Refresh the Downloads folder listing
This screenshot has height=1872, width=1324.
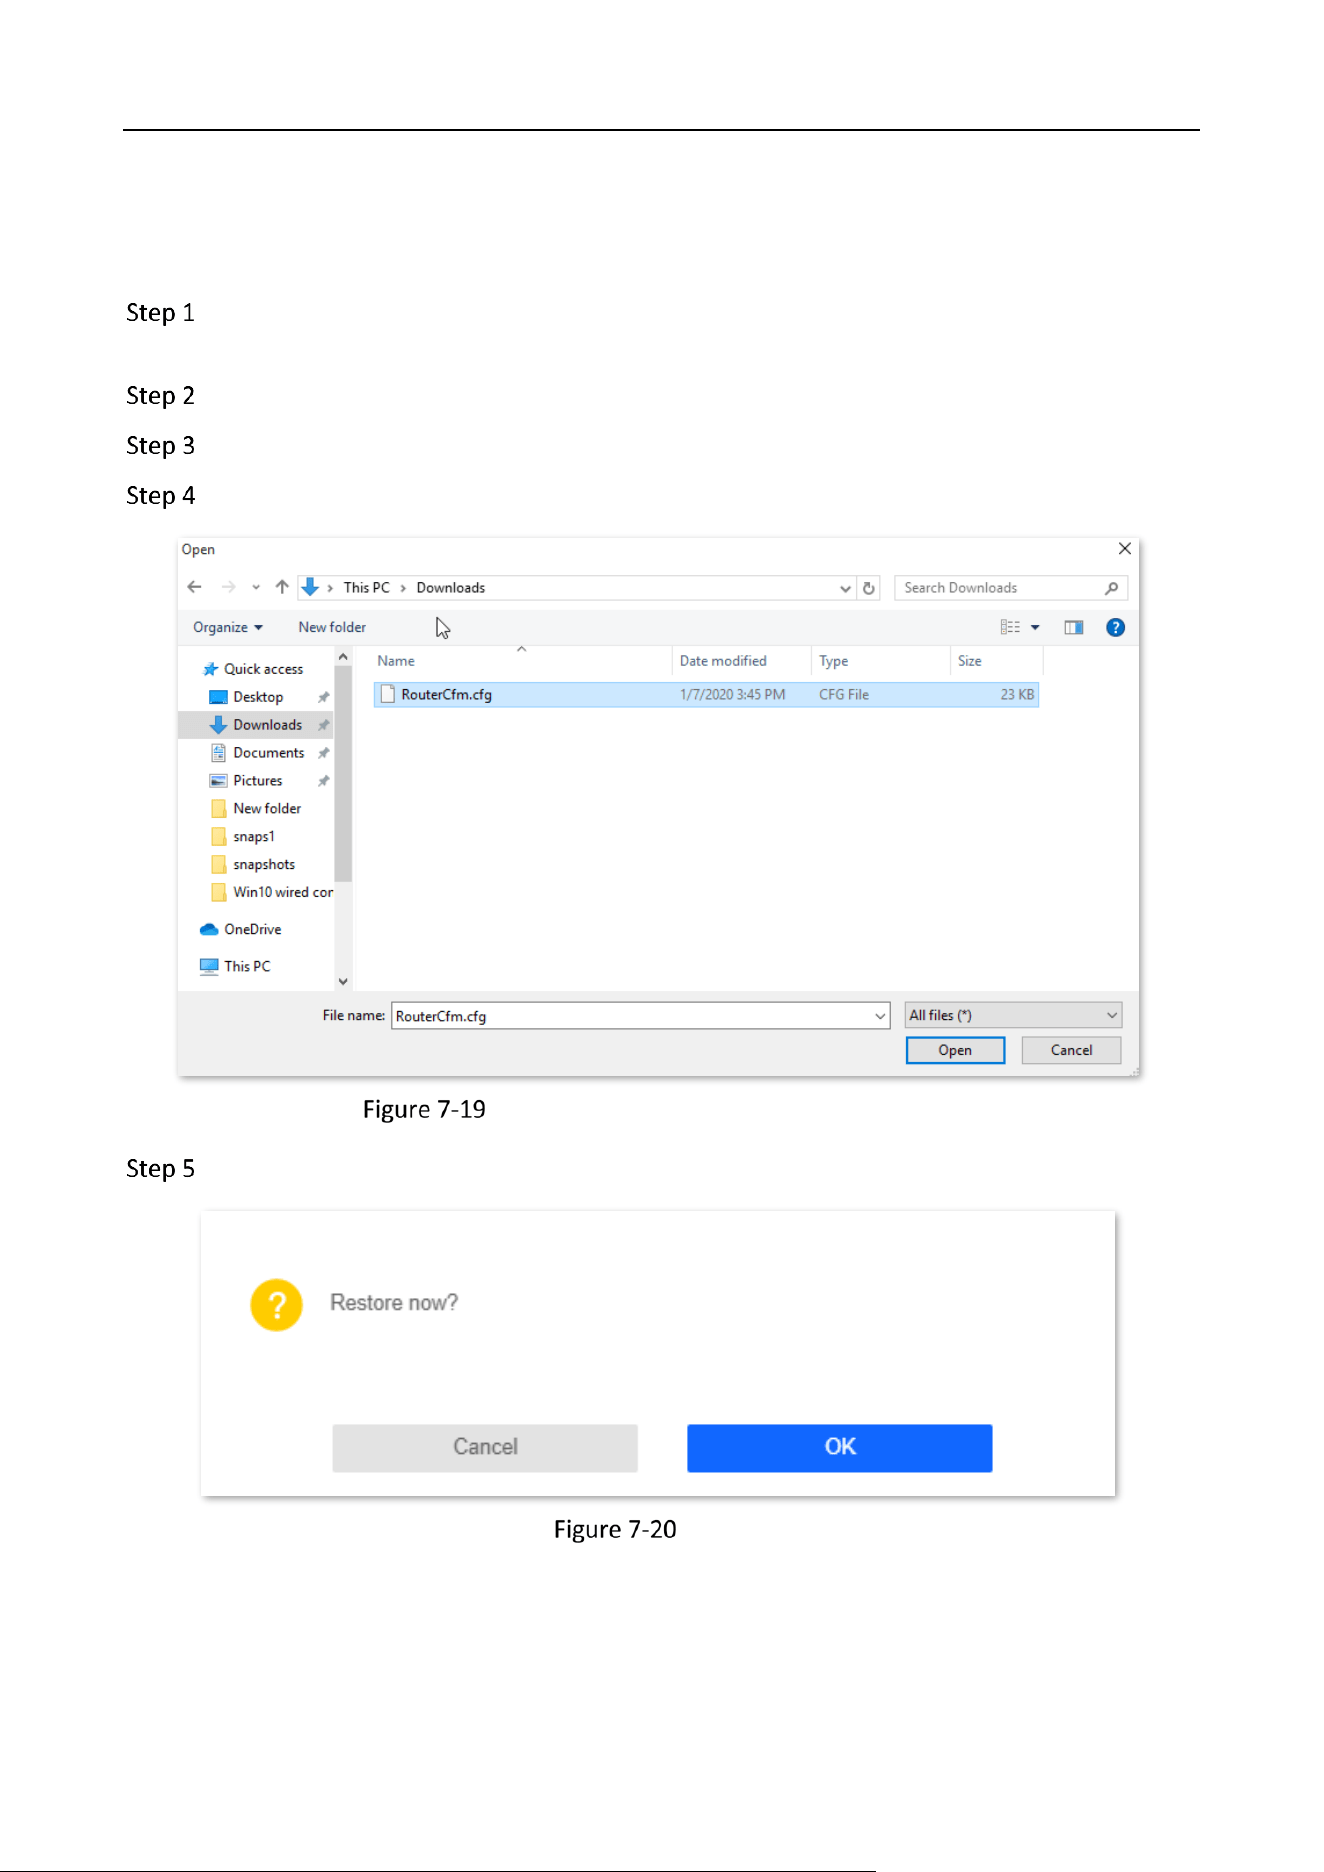pyautogui.click(x=869, y=588)
